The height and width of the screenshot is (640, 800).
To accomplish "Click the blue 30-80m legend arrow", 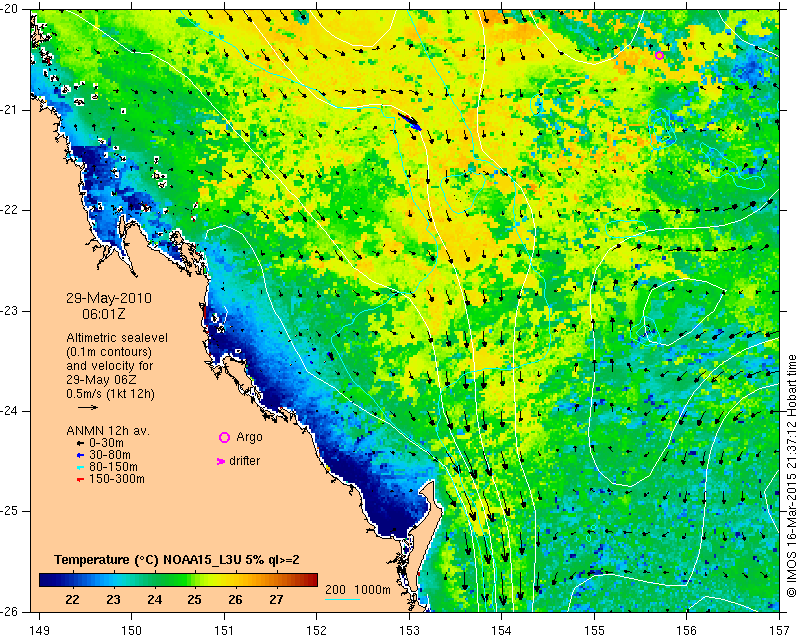I will 80,455.
